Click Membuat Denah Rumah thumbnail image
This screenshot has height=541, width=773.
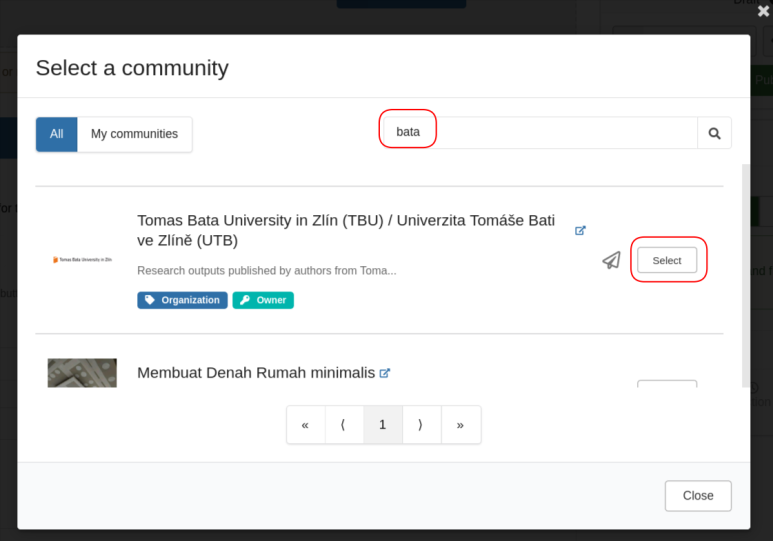click(82, 373)
